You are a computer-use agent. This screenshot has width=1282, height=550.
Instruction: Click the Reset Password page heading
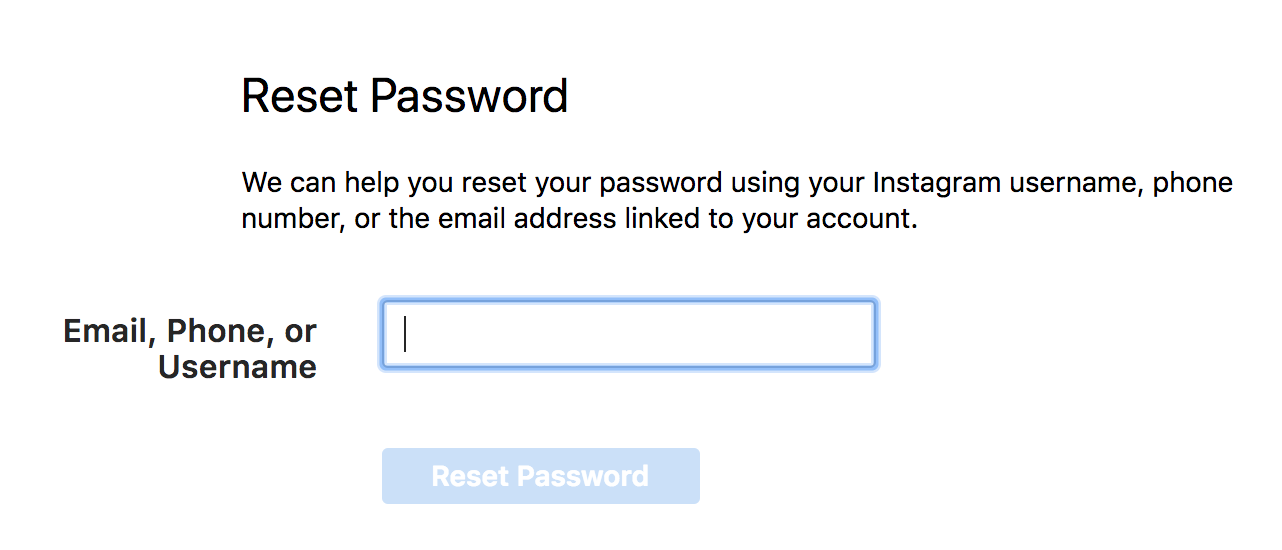pyautogui.click(x=405, y=97)
